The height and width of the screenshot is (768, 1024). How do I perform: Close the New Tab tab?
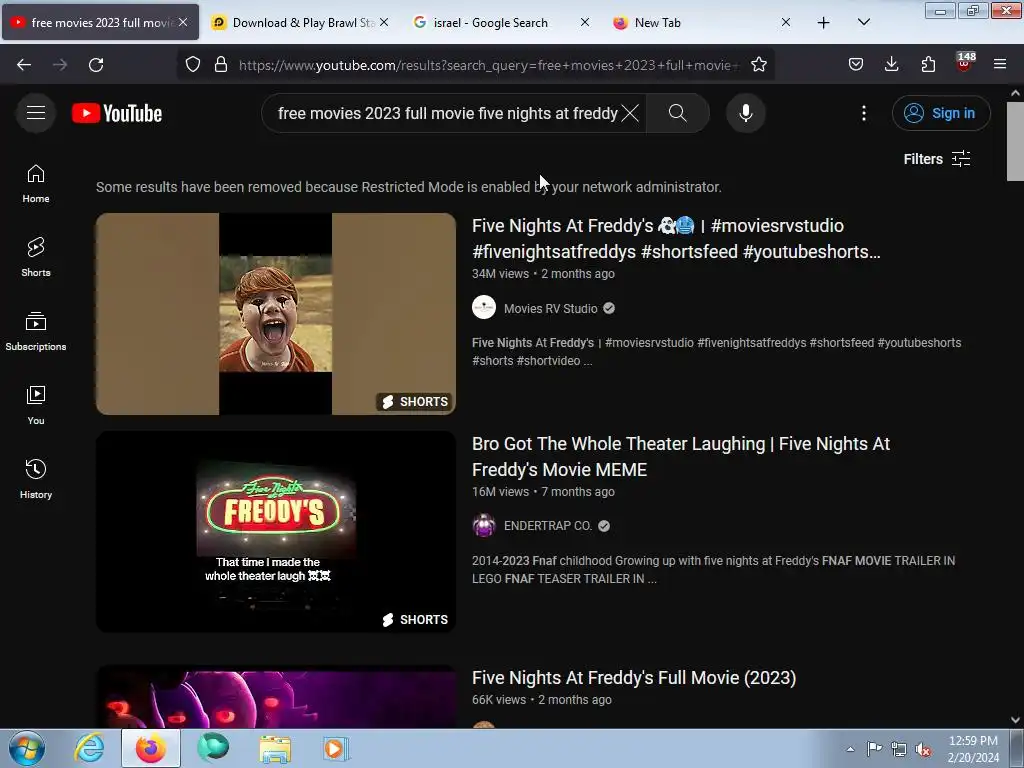pyautogui.click(x=786, y=23)
